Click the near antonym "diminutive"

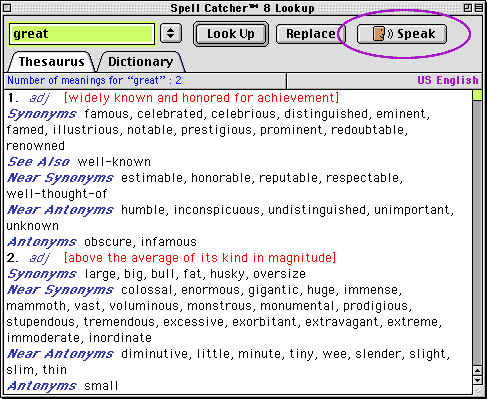[154, 354]
